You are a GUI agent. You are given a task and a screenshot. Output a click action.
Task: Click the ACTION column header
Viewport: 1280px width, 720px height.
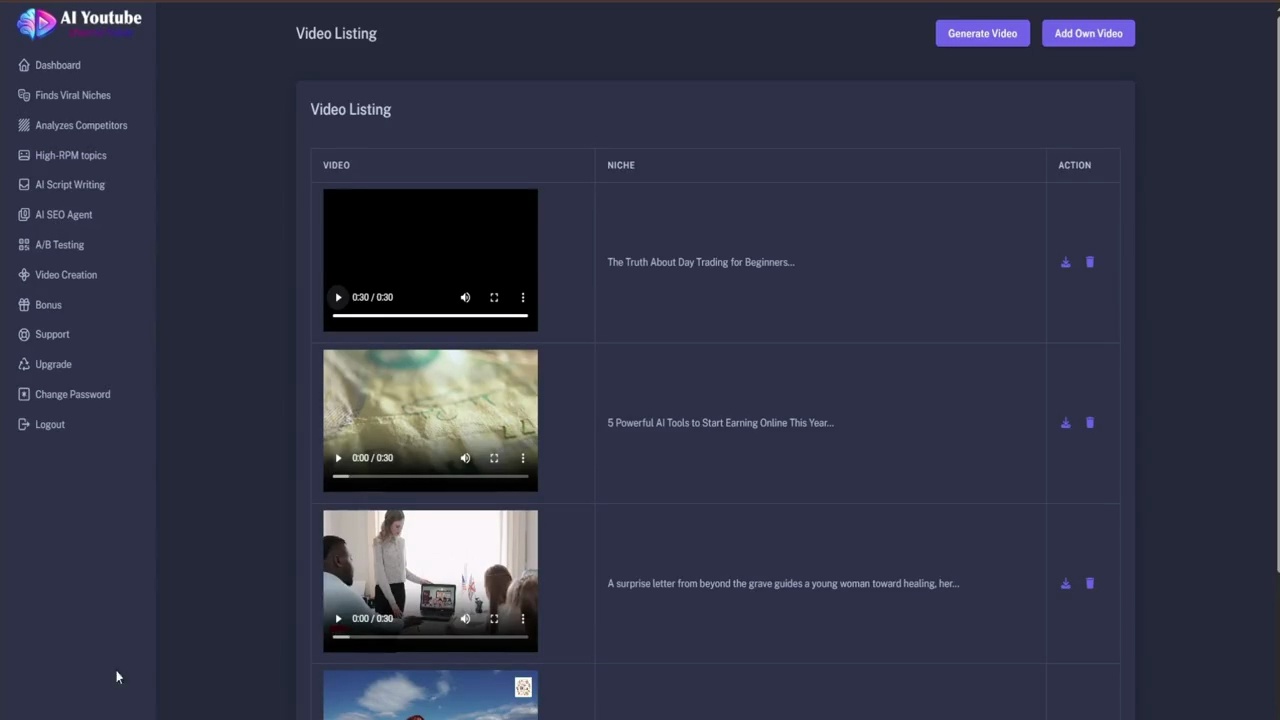click(1075, 165)
